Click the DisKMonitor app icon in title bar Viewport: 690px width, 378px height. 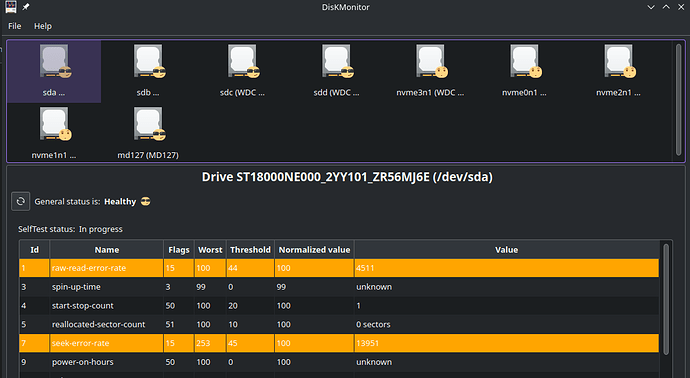(11, 7)
